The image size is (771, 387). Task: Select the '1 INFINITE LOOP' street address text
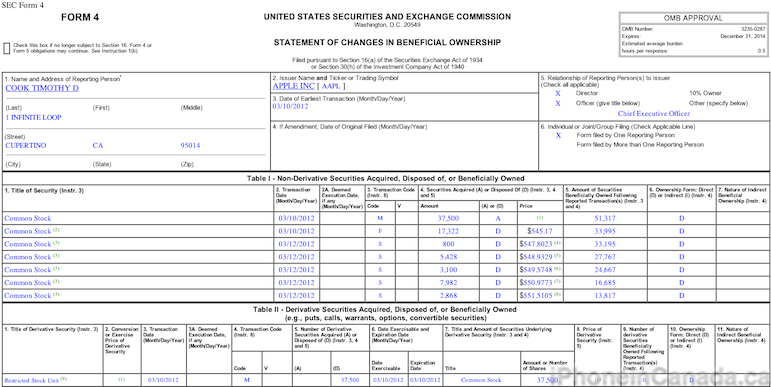33,118
